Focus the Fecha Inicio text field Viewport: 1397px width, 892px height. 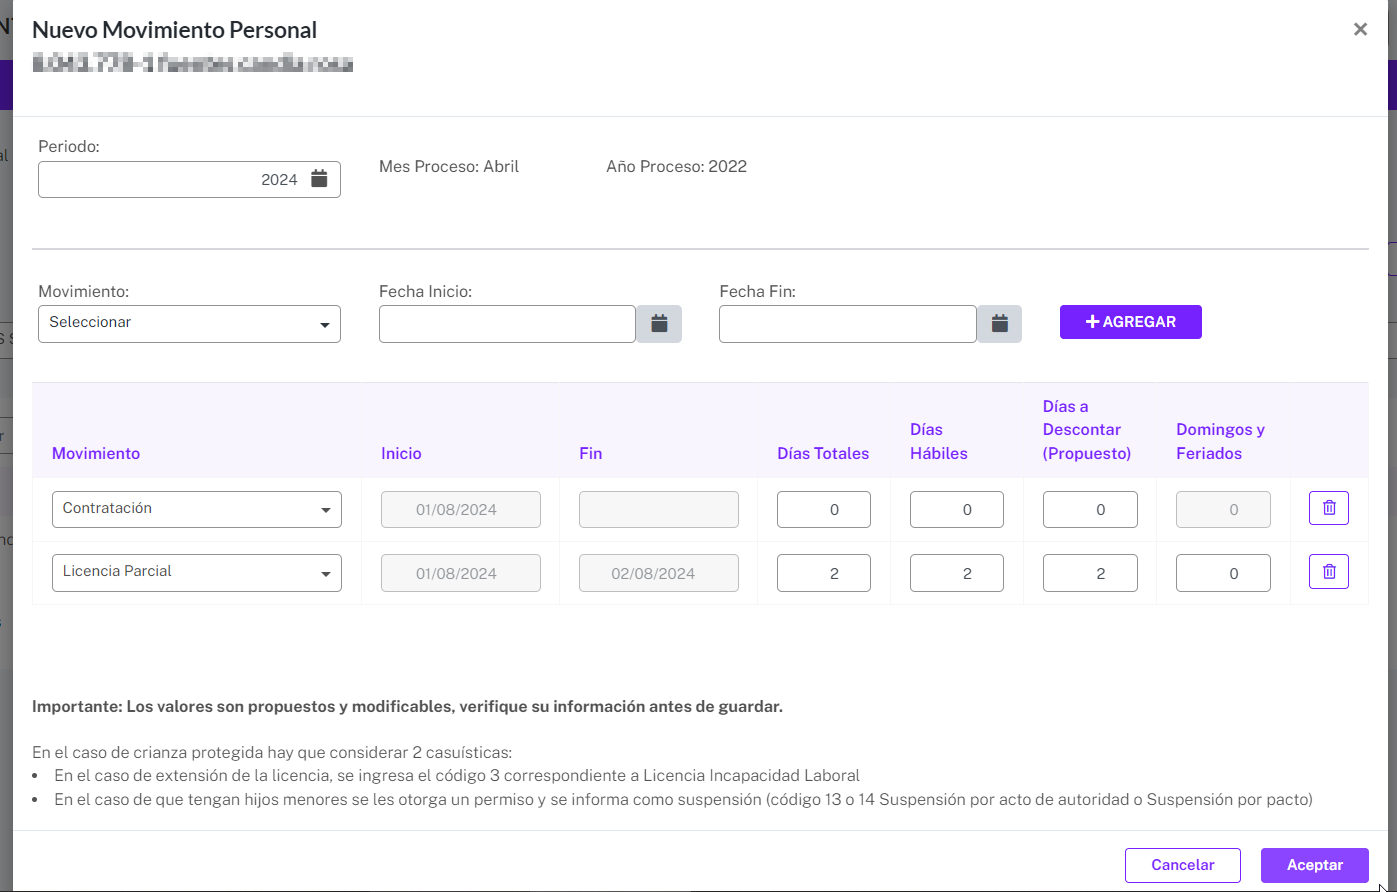(x=507, y=324)
